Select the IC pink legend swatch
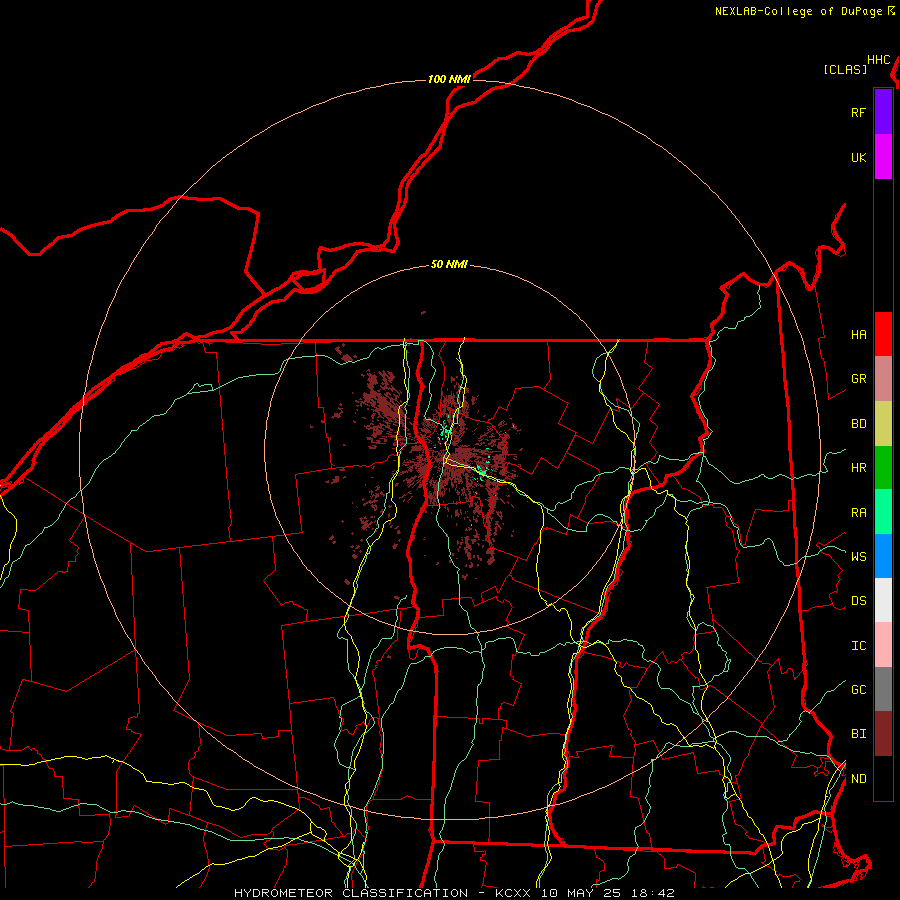Screen dimensions: 900x900 tap(883, 645)
